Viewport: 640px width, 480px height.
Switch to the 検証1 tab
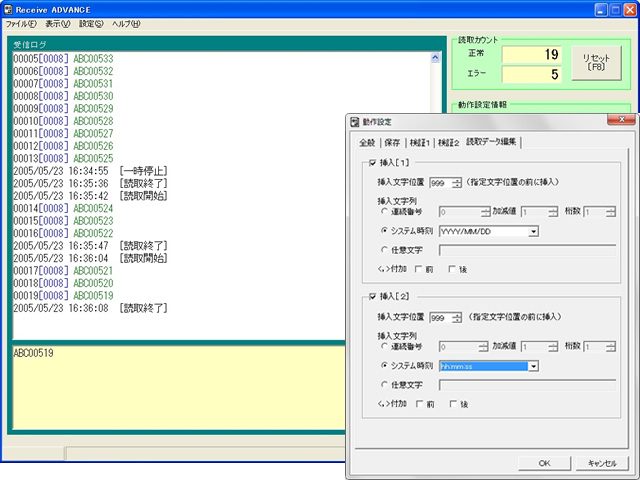pos(420,143)
